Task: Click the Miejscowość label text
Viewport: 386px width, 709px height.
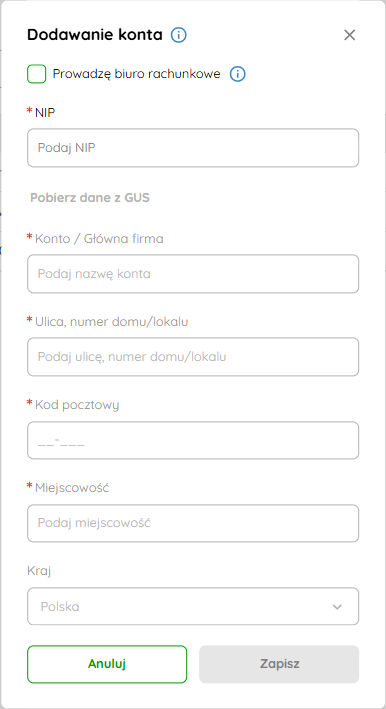Action: (72, 487)
